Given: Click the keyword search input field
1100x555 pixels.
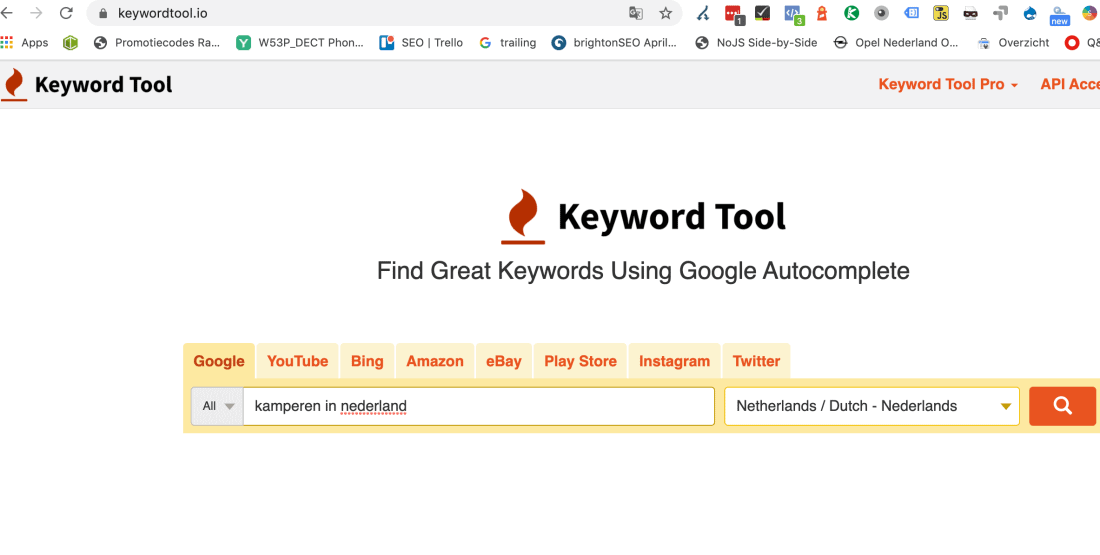Looking at the screenshot, I should 478,406.
